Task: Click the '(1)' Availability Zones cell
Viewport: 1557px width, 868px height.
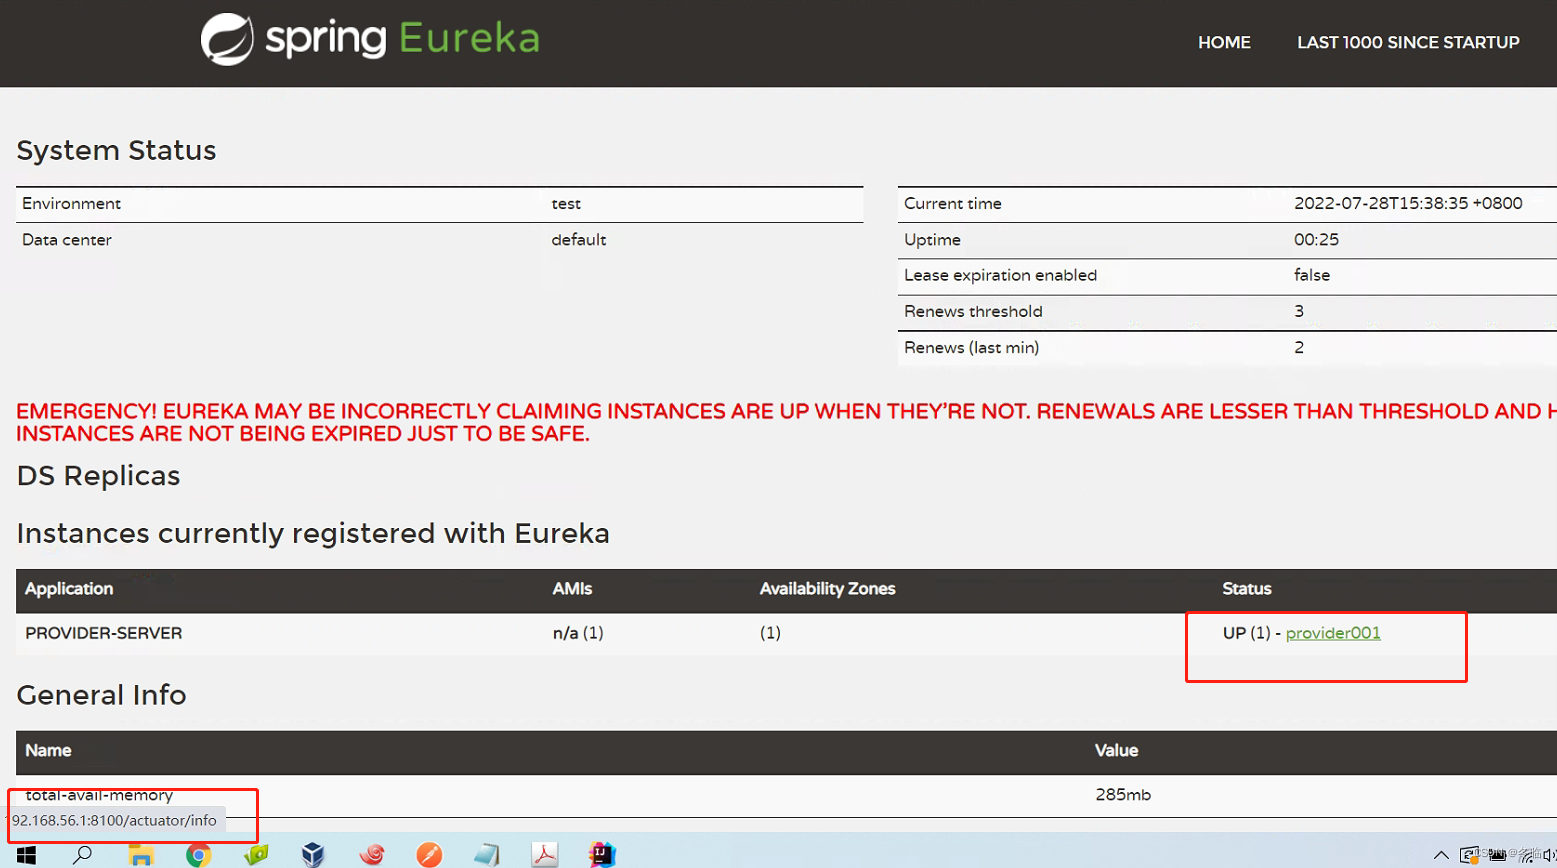Action: click(x=770, y=633)
